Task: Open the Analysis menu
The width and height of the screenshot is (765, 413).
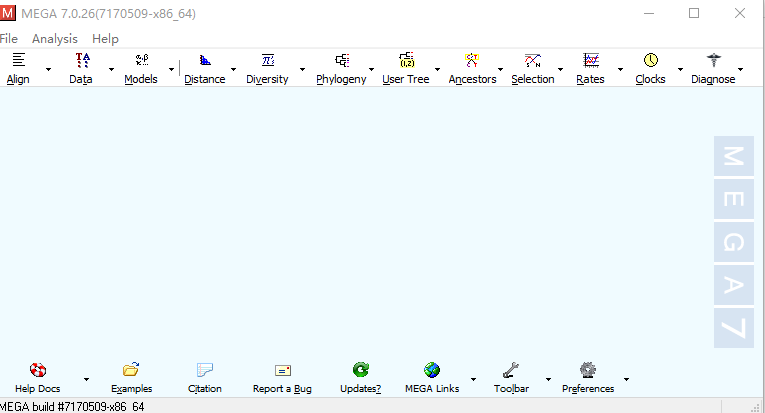Action: pos(55,39)
